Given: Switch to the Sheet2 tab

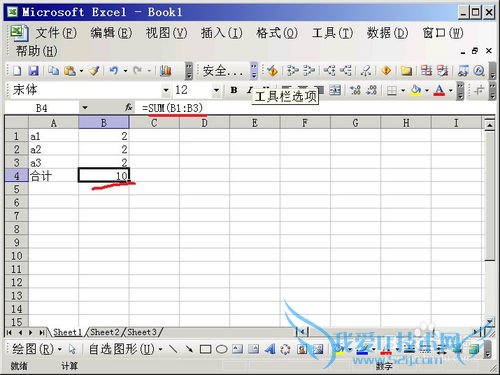Looking at the screenshot, I should point(105,332).
